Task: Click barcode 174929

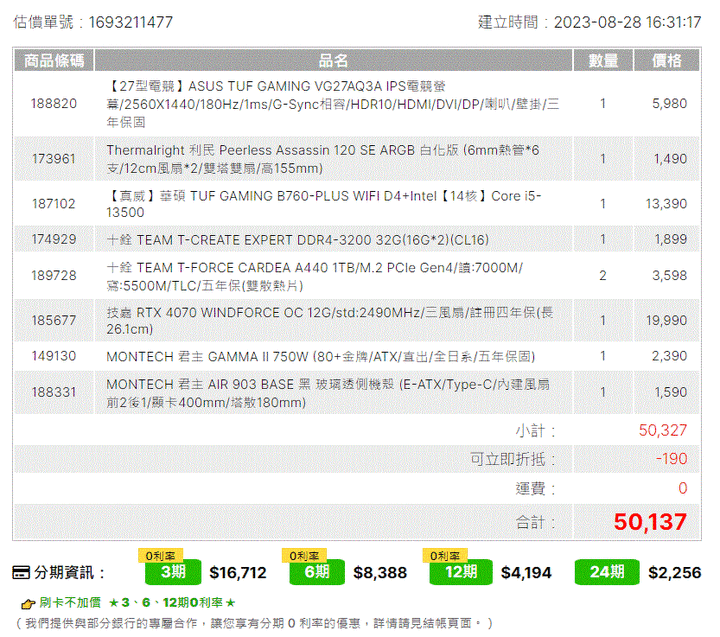Action: point(54,239)
